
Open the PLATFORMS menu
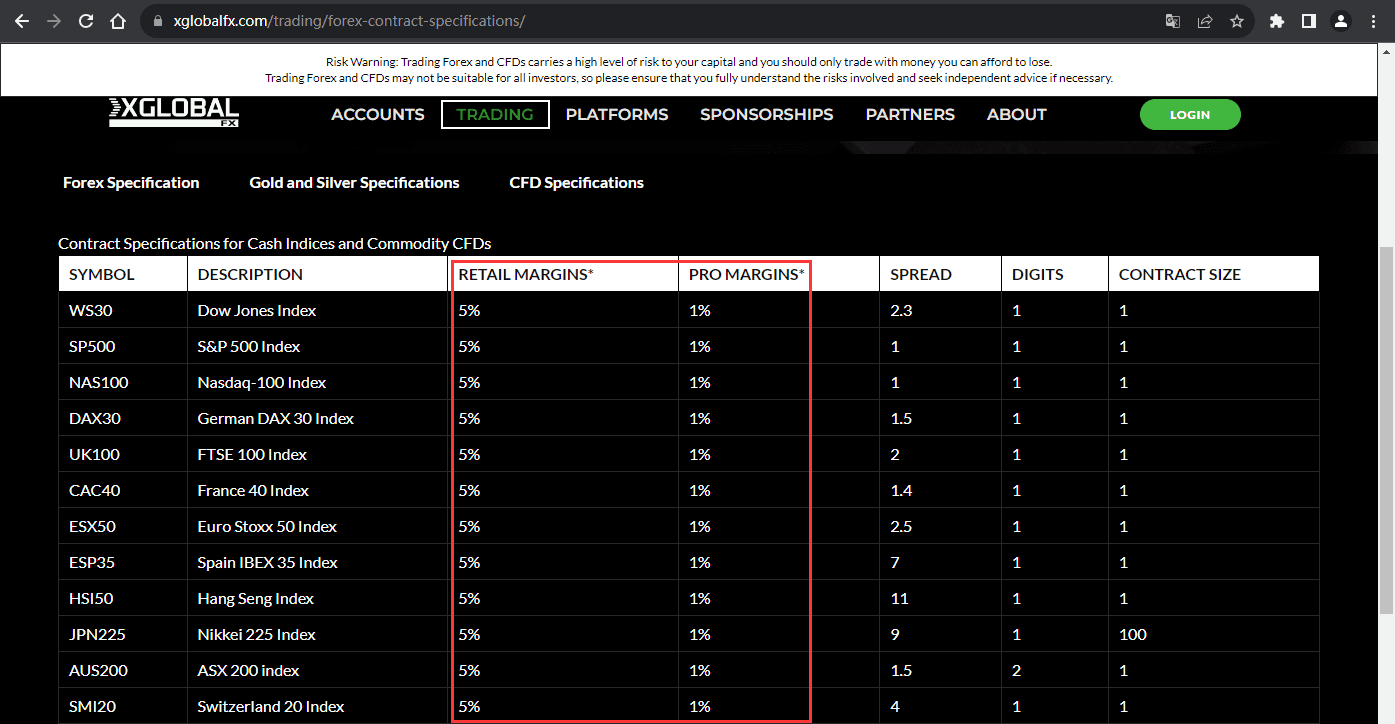coord(617,115)
